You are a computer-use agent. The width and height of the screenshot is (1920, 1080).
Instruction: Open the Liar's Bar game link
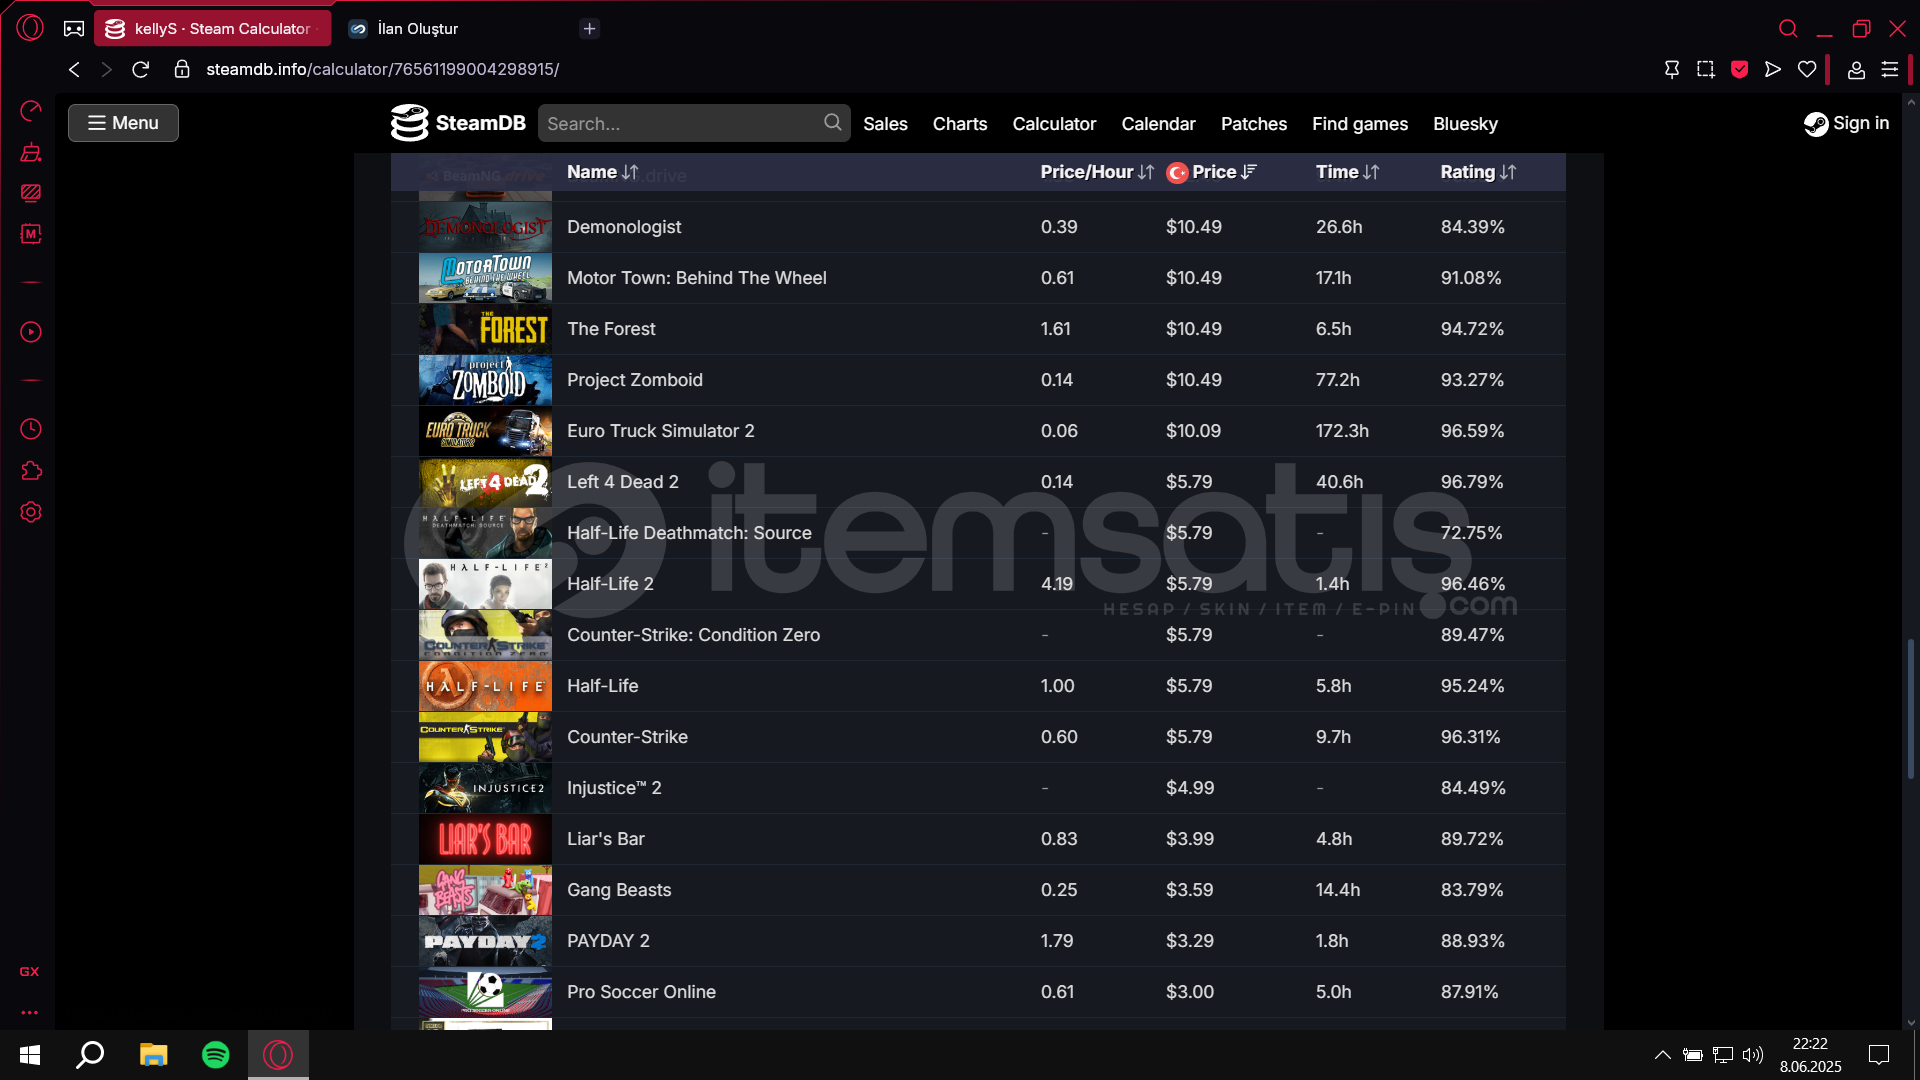click(x=605, y=839)
